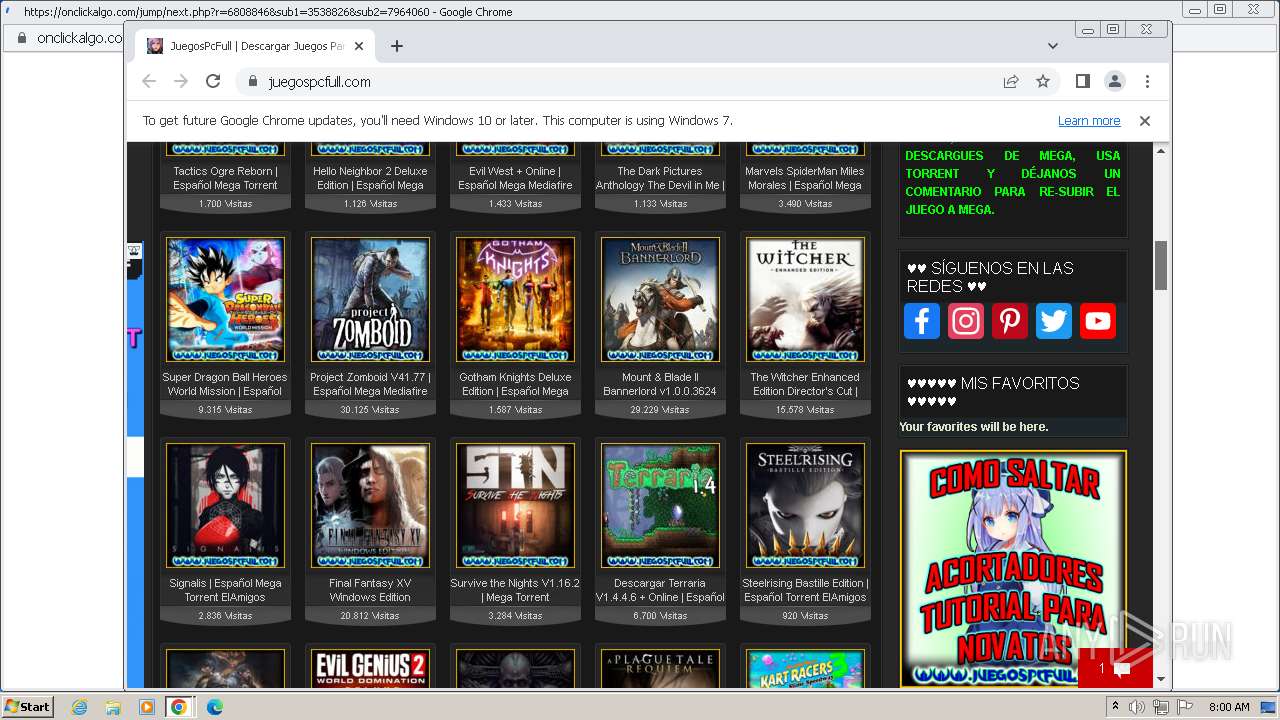Click Signalis Español Mega Torrent title

pos(225,590)
